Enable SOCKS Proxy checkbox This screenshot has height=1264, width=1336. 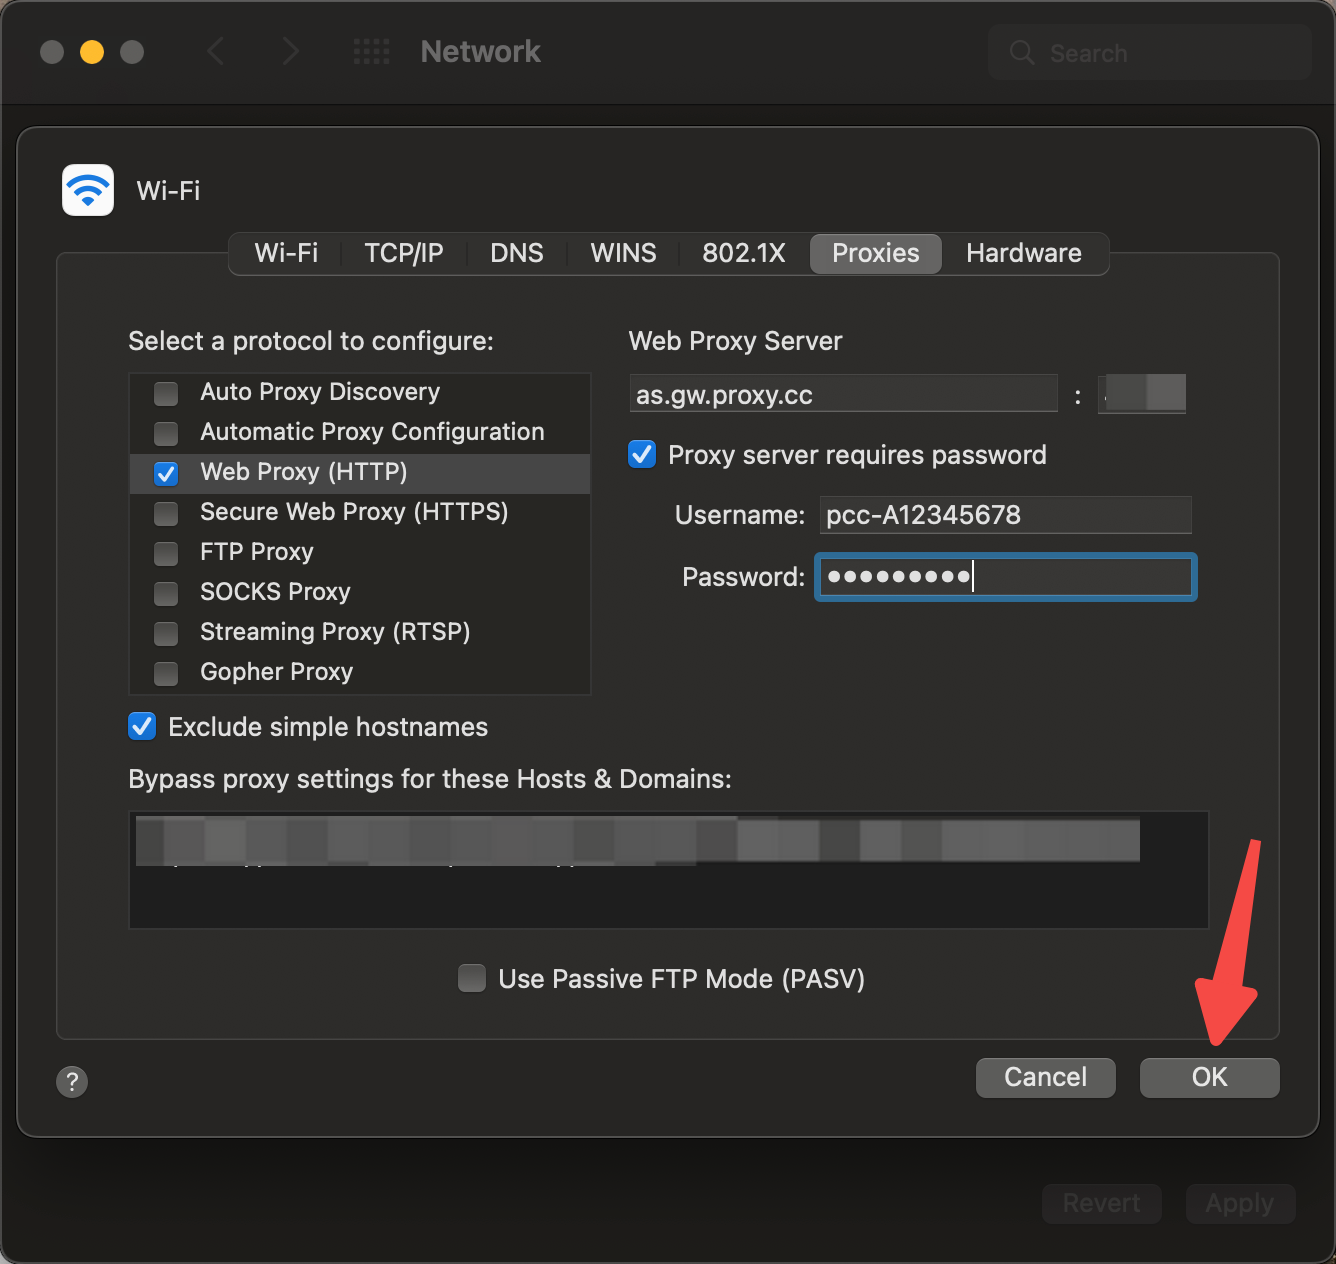pos(166,593)
